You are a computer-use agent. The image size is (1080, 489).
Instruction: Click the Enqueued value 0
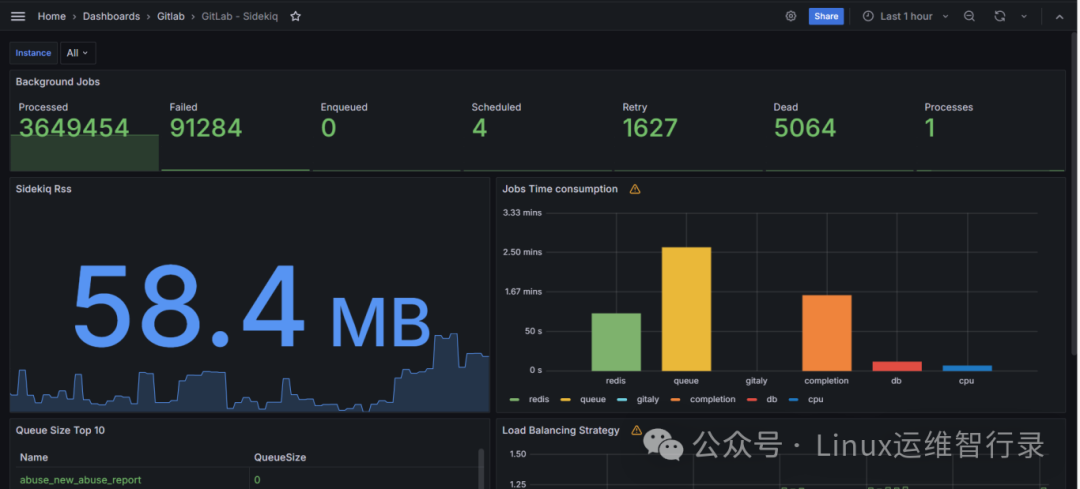tap(329, 127)
